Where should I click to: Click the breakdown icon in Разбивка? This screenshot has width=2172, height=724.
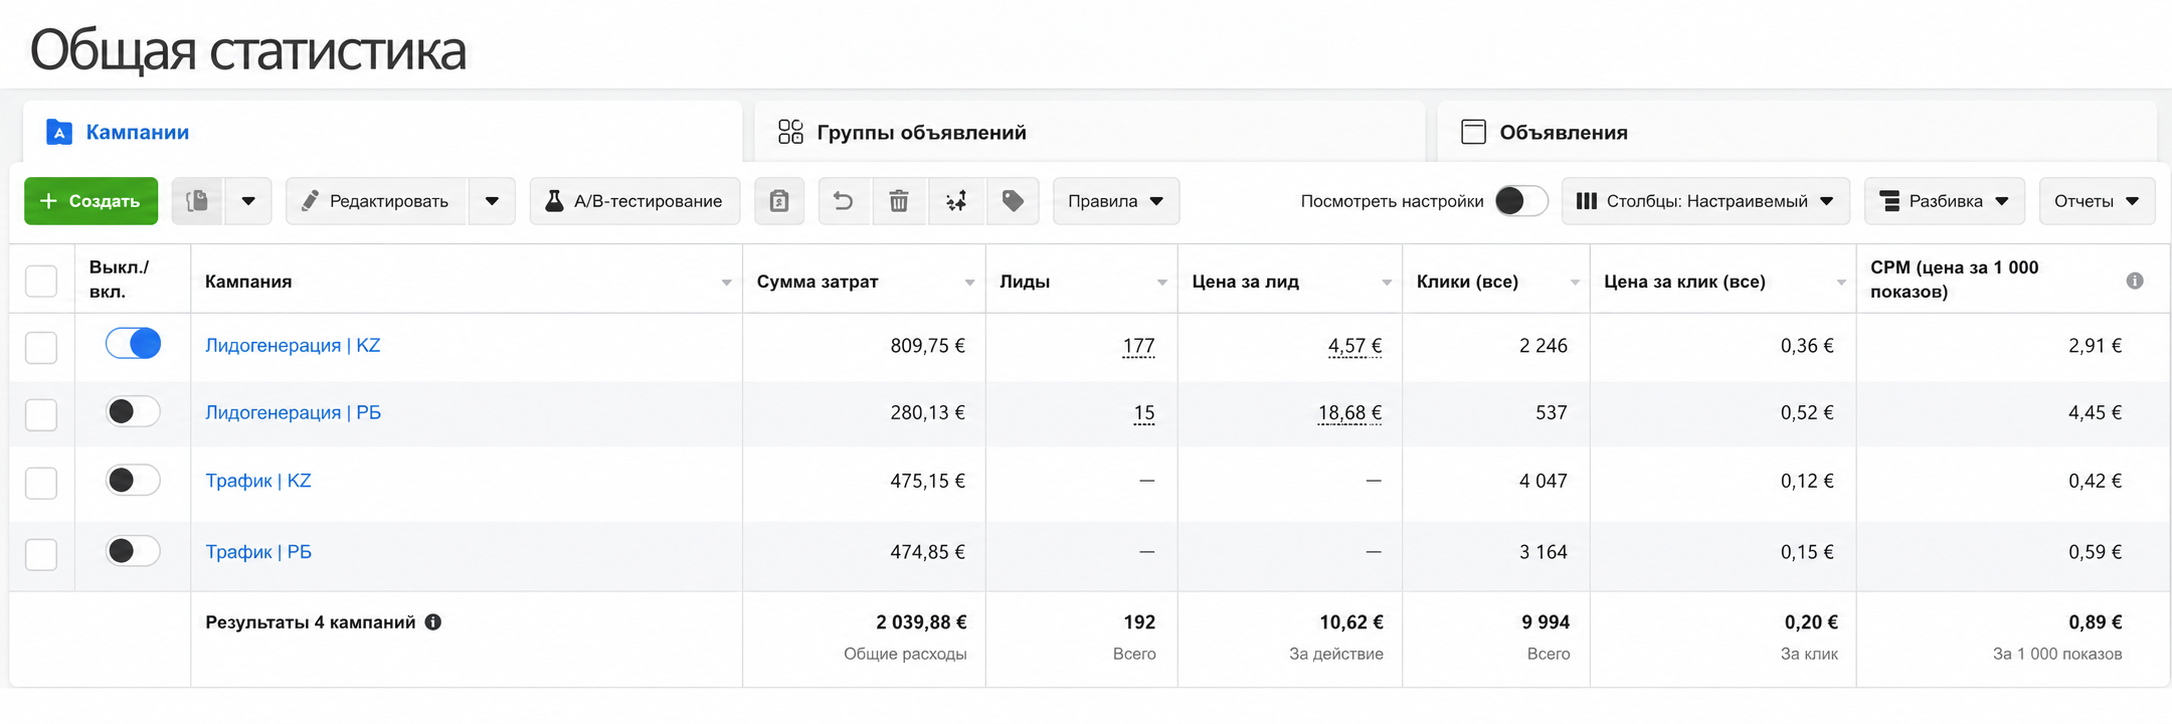pos(1890,201)
